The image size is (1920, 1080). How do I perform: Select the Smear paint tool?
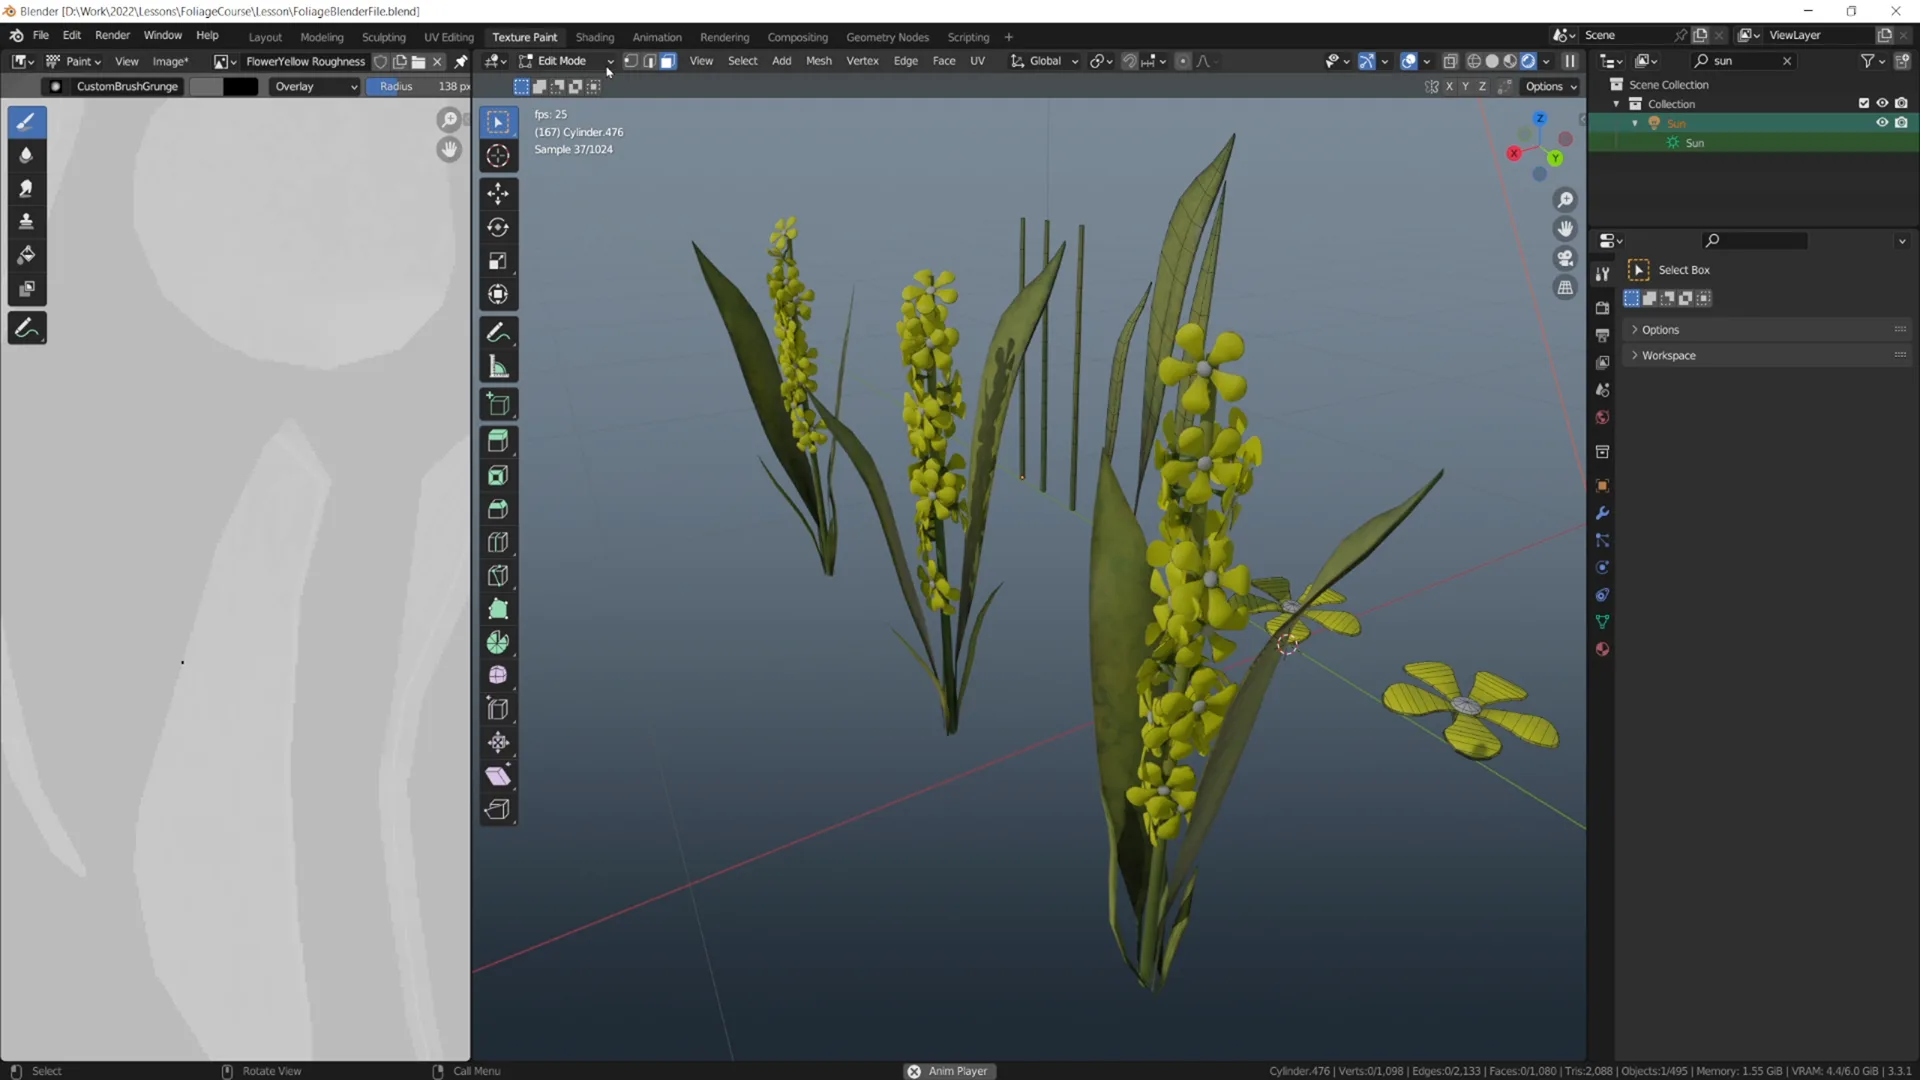(26, 188)
